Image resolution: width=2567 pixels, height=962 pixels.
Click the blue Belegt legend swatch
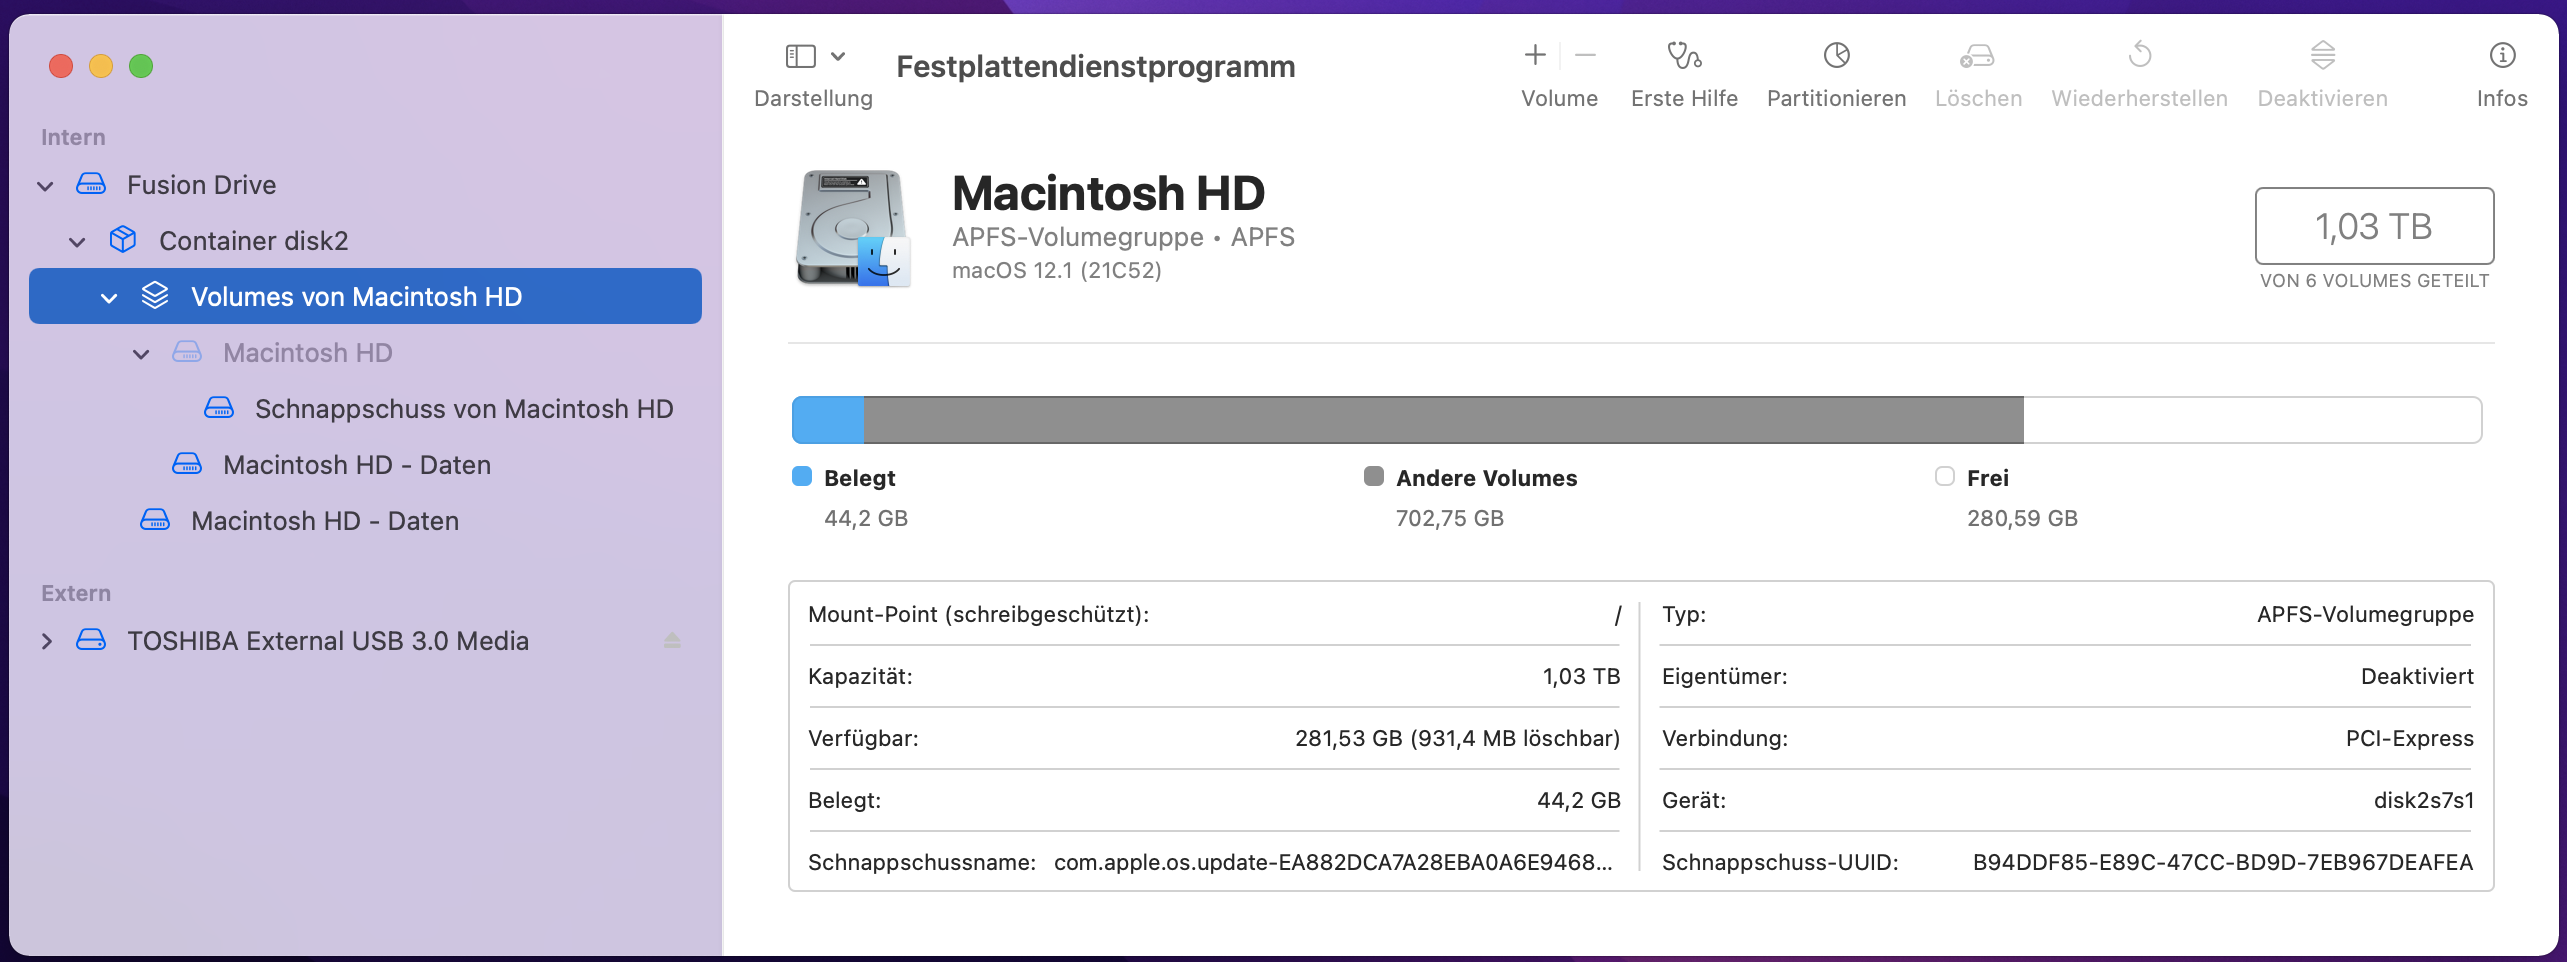tap(802, 477)
